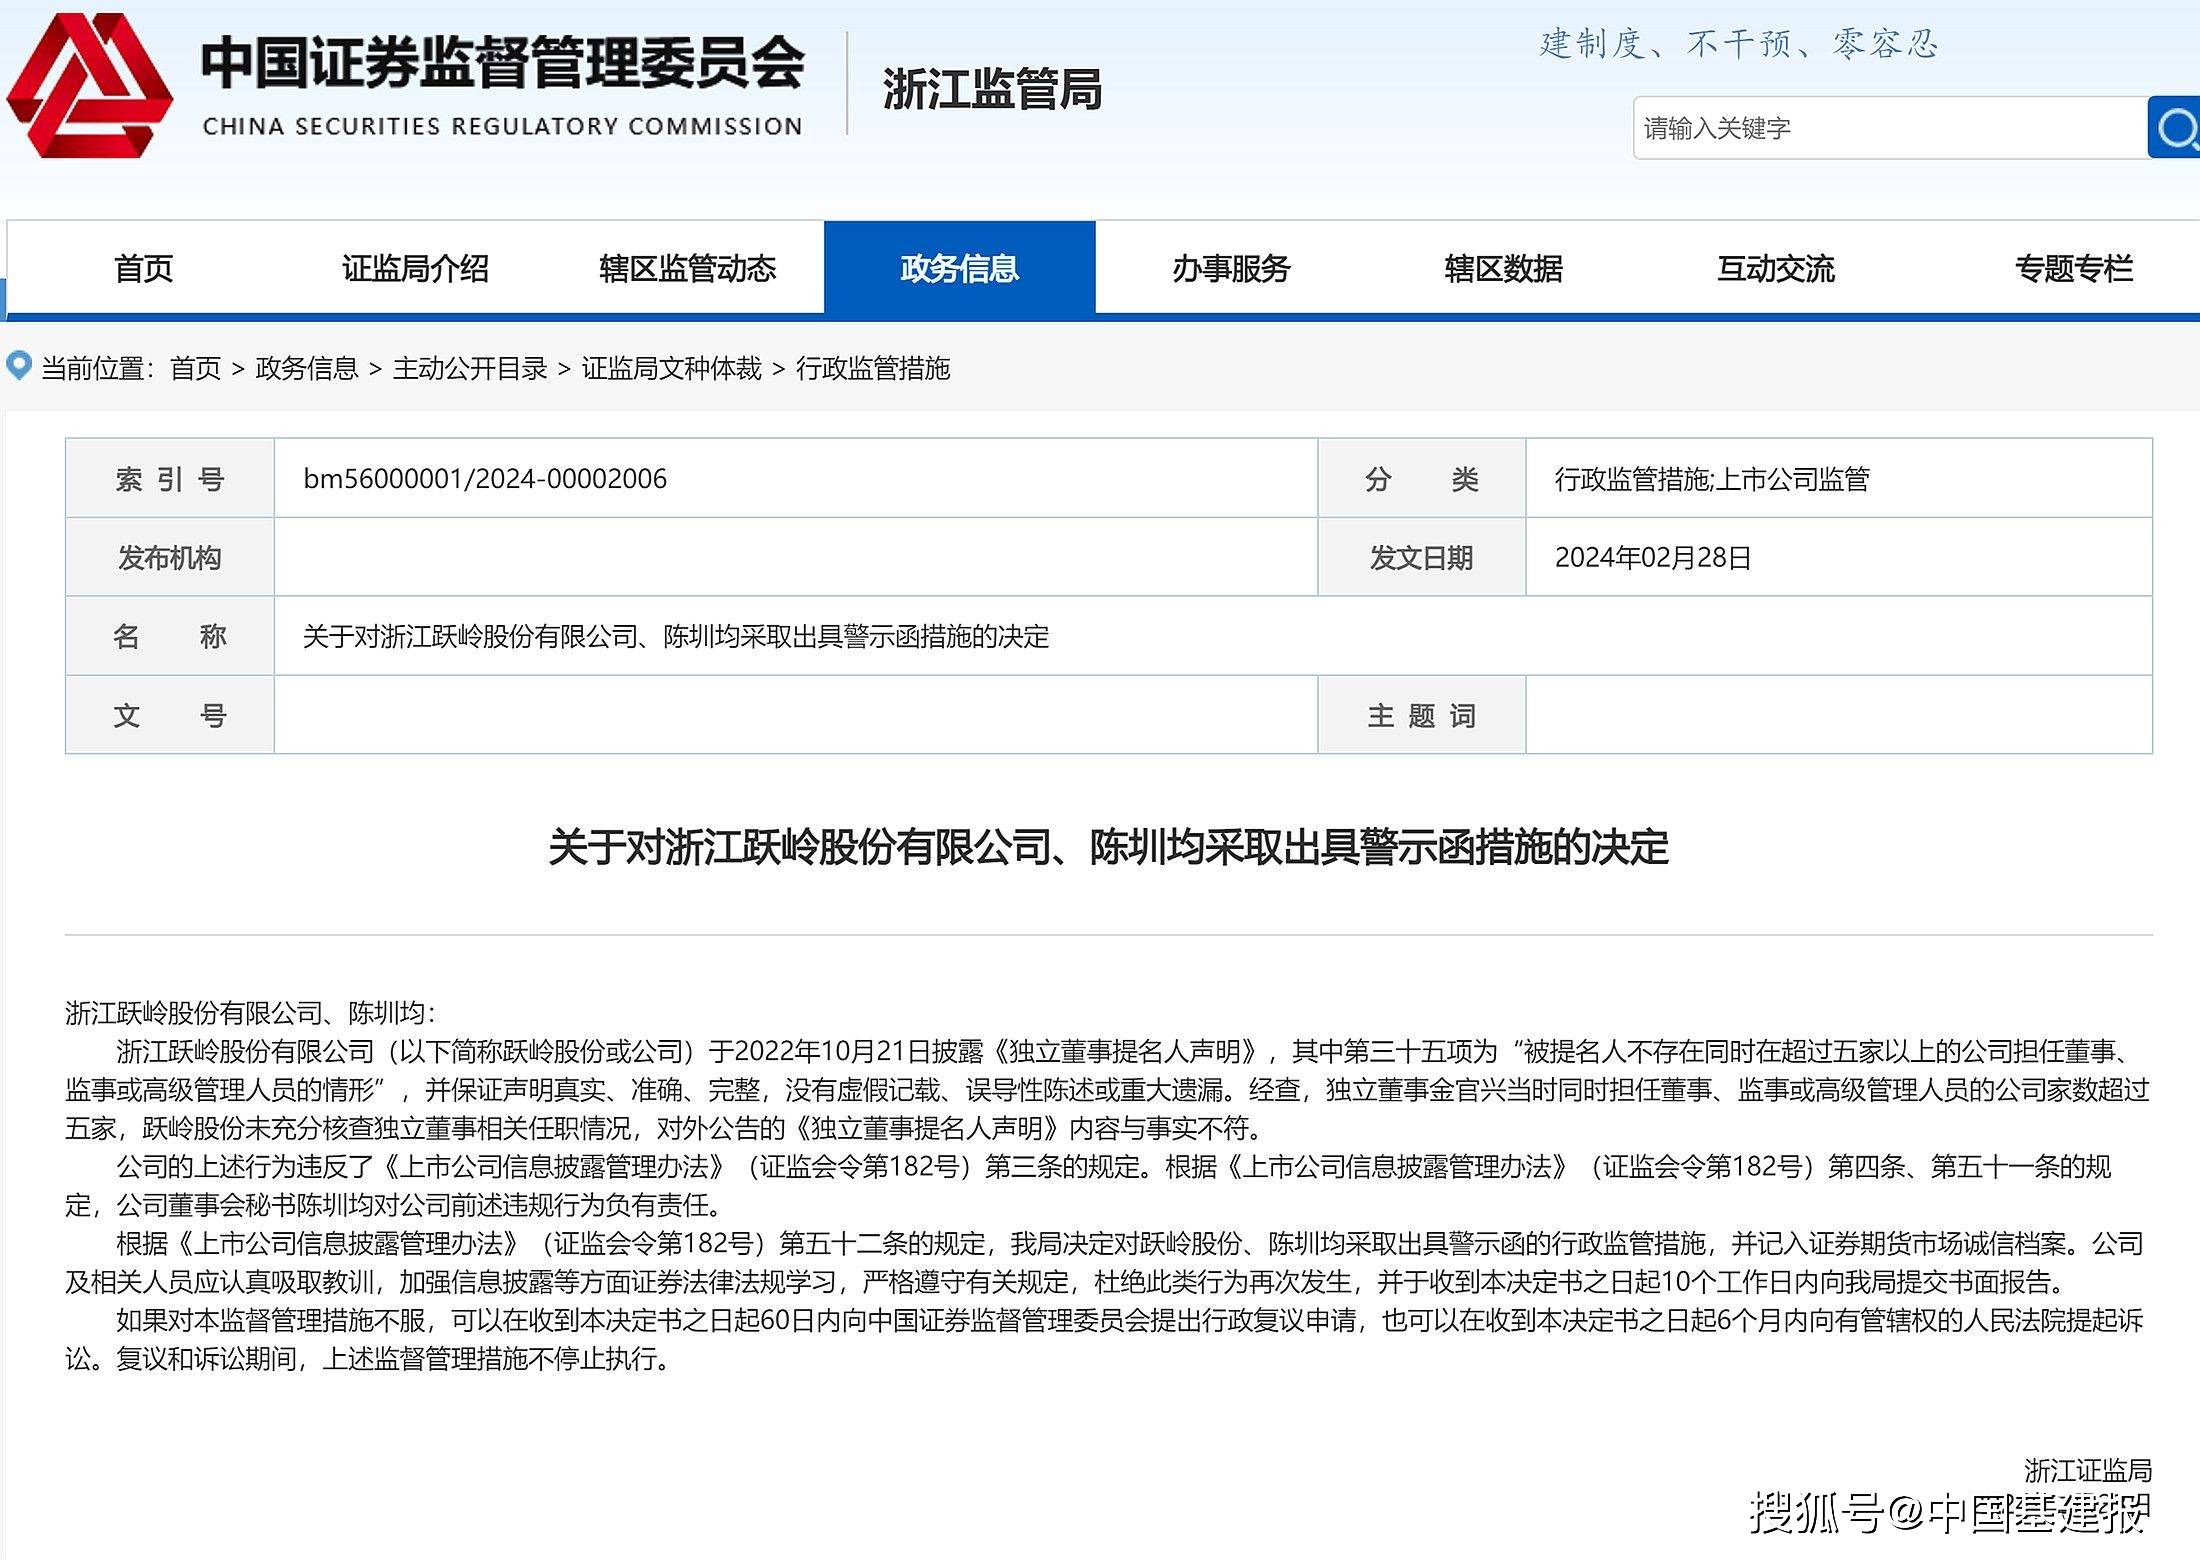The image size is (2200, 1560).
Task: Open the 辖区监管动态 section
Action: [688, 267]
